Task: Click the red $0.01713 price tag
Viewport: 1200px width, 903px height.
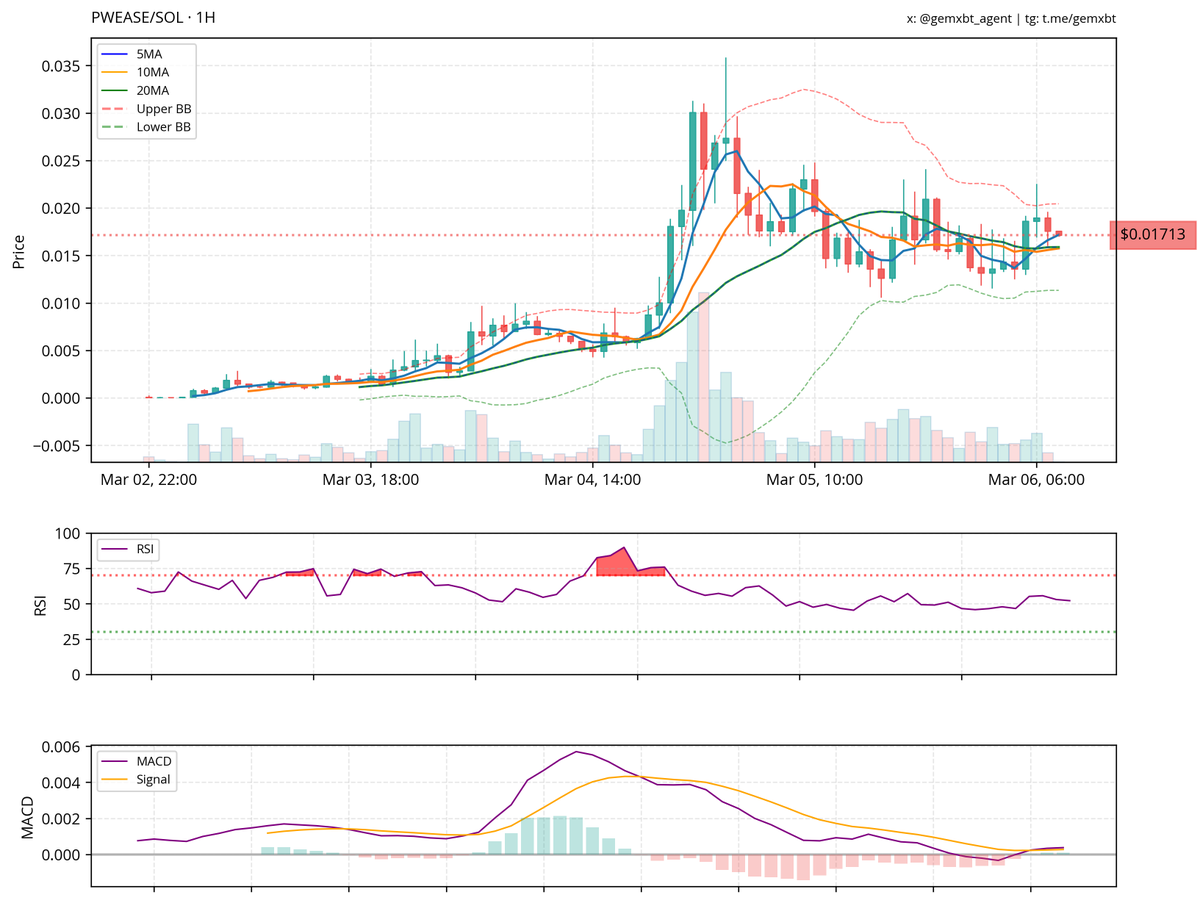Action: coord(1152,234)
